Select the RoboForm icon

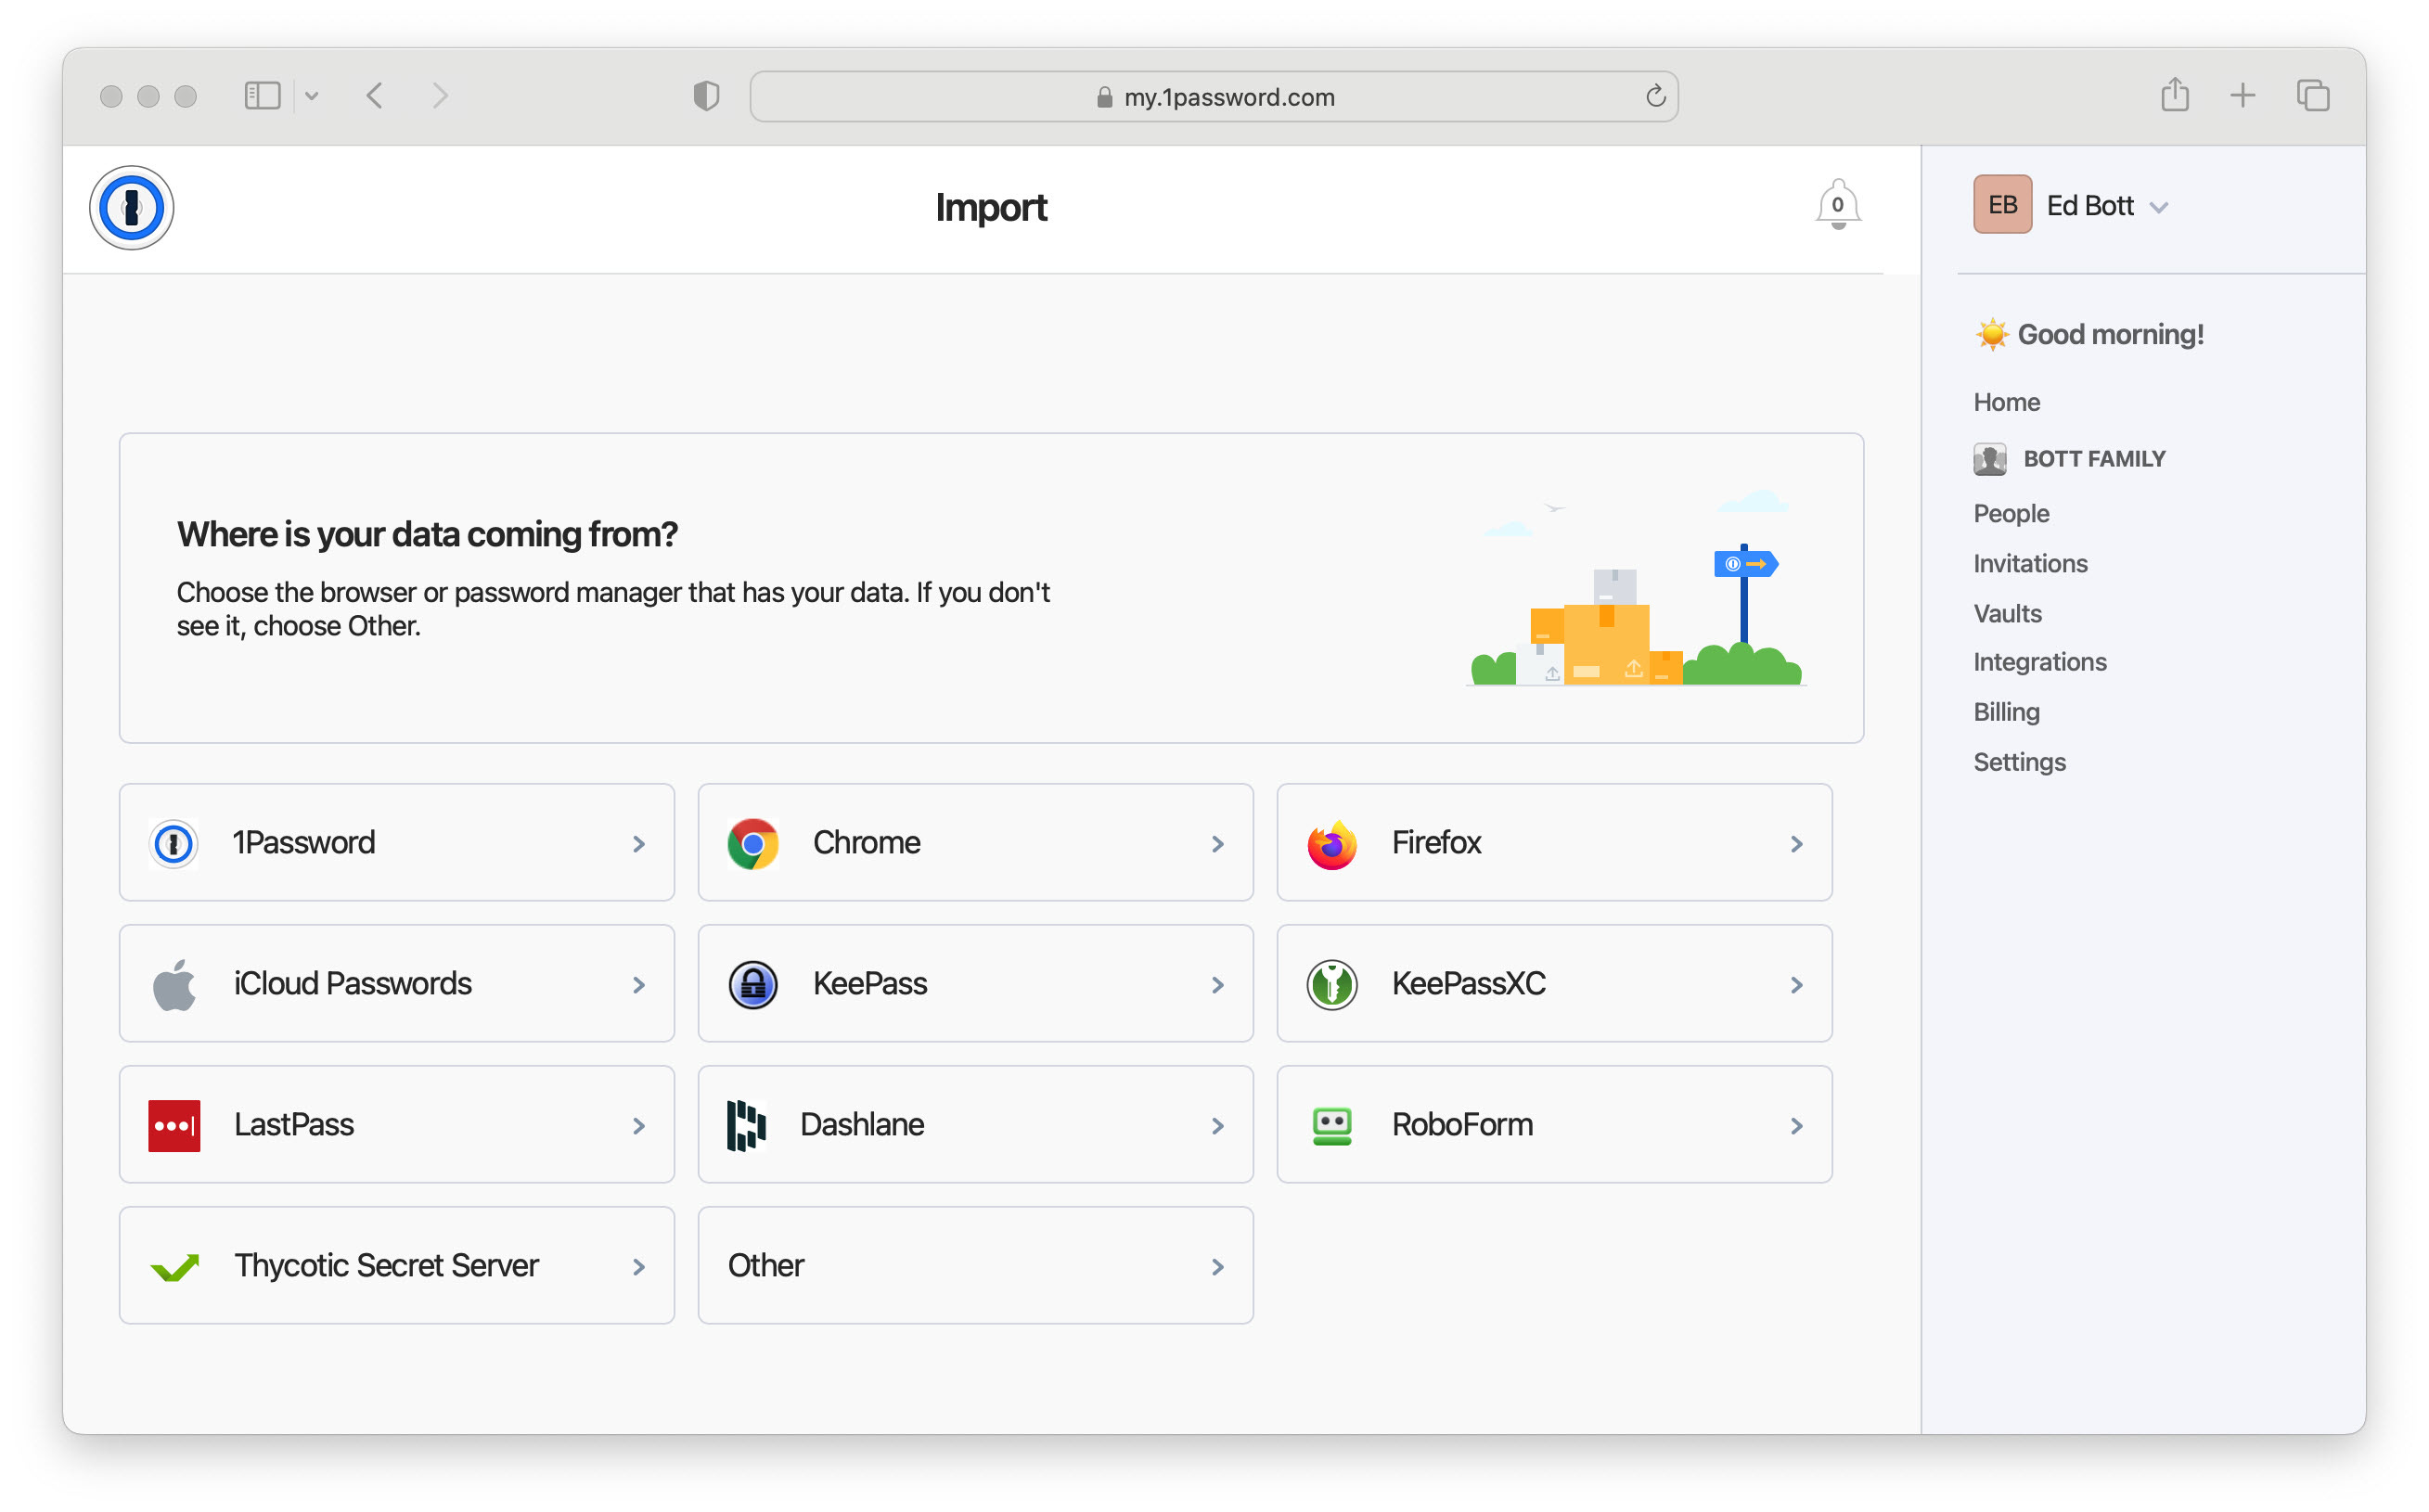pyautogui.click(x=1332, y=1124)
